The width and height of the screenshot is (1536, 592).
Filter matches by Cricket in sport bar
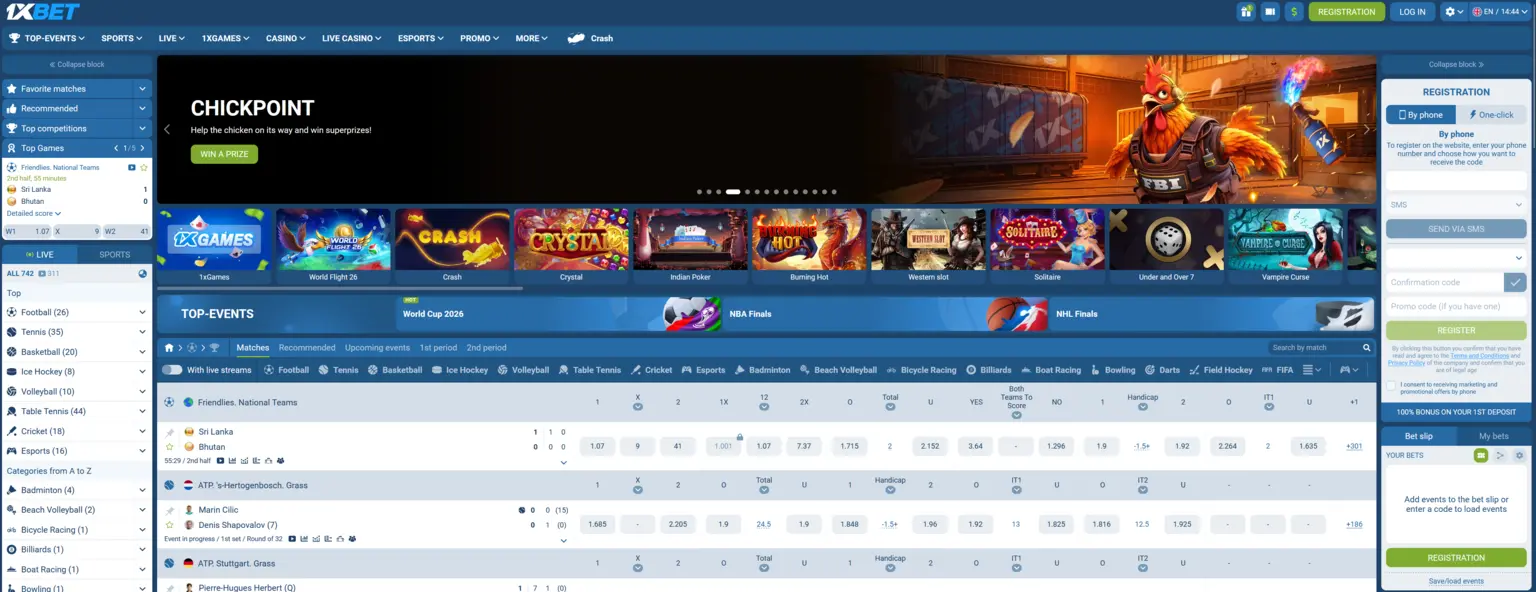click(651, 370)
